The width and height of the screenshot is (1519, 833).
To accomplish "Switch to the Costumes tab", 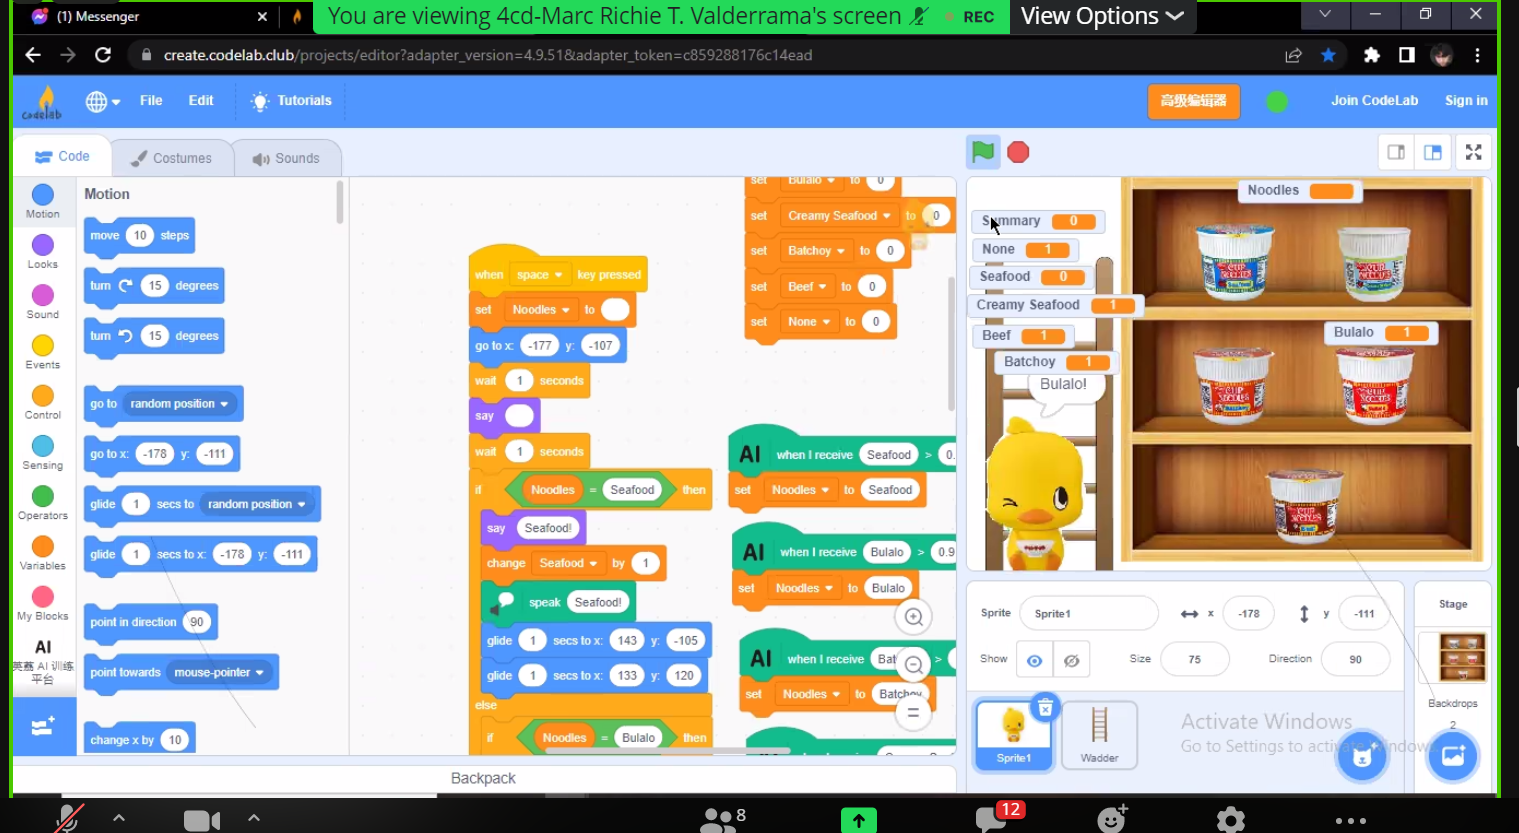I will pos(172,158).
